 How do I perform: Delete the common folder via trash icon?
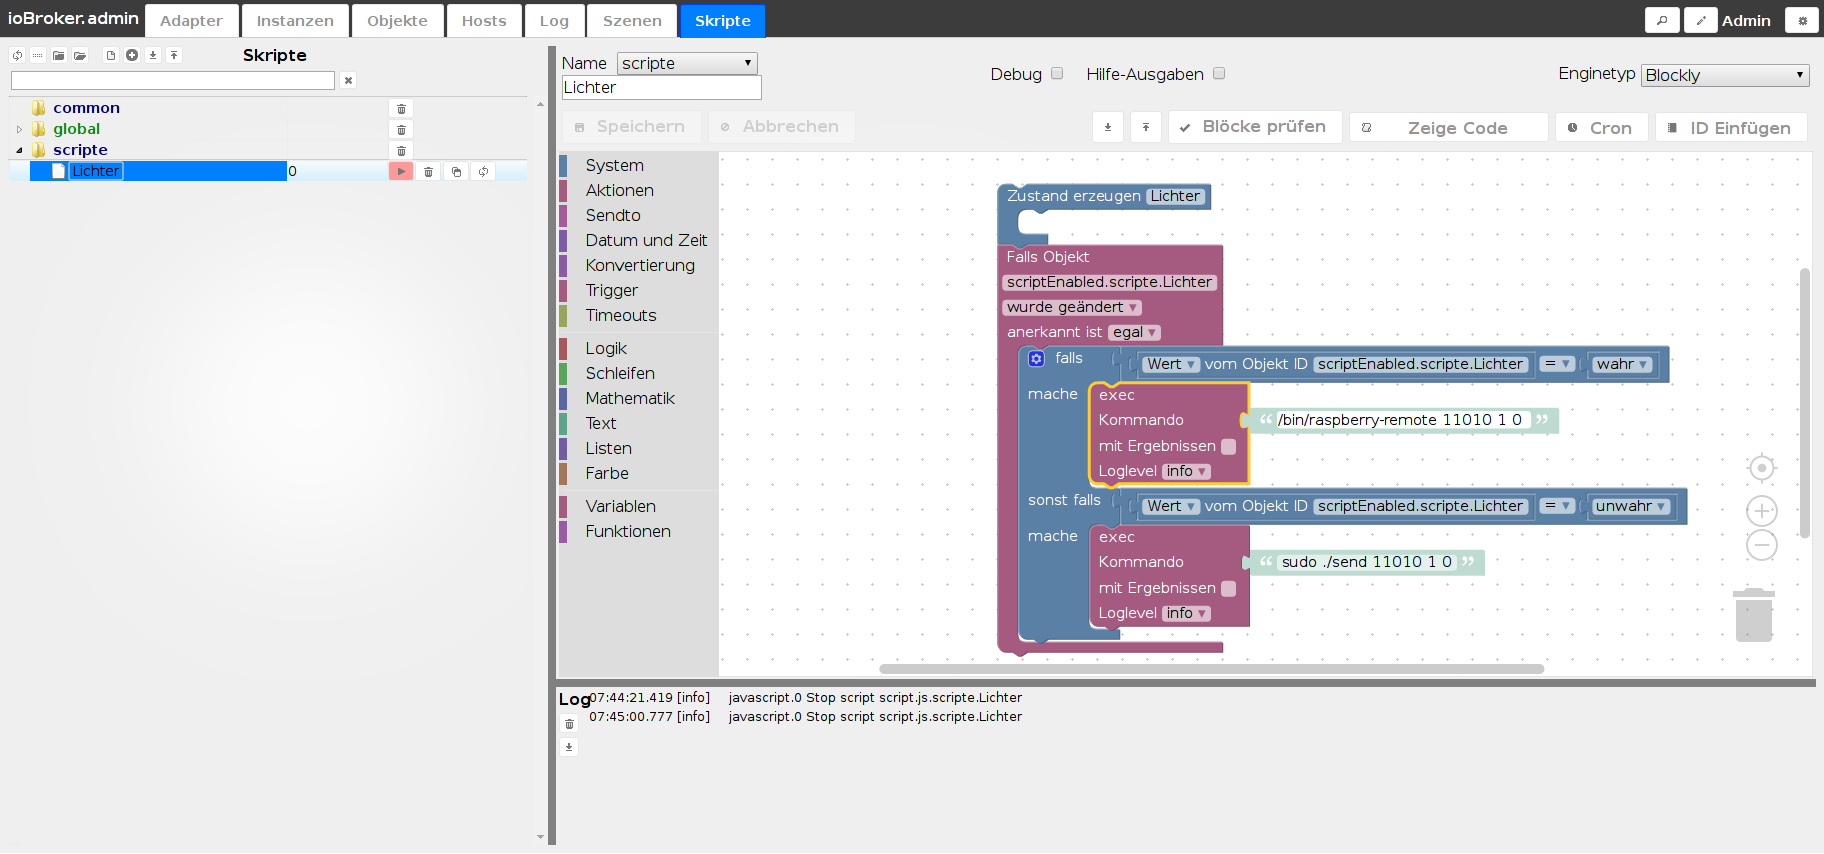[401, 108]
